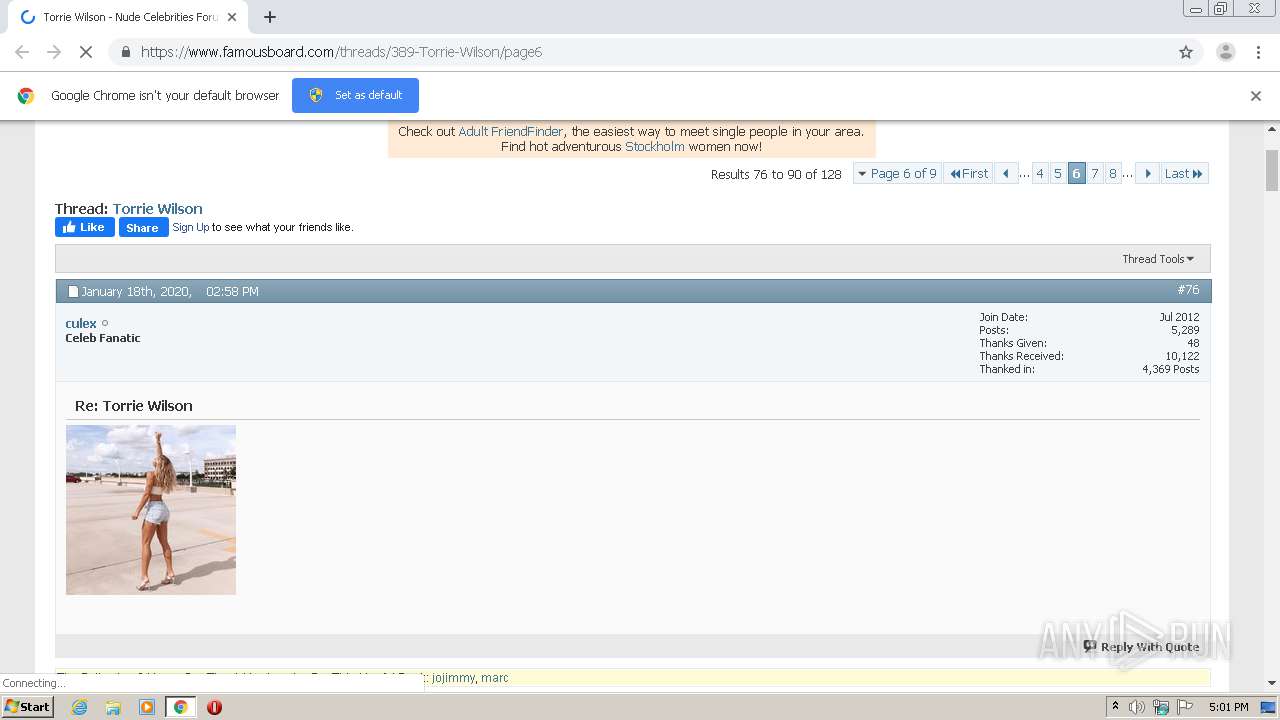The width and height of the screenshot is (1280, 720).
Task: Click the Show desktop button
Action: tap(1269, 707)
